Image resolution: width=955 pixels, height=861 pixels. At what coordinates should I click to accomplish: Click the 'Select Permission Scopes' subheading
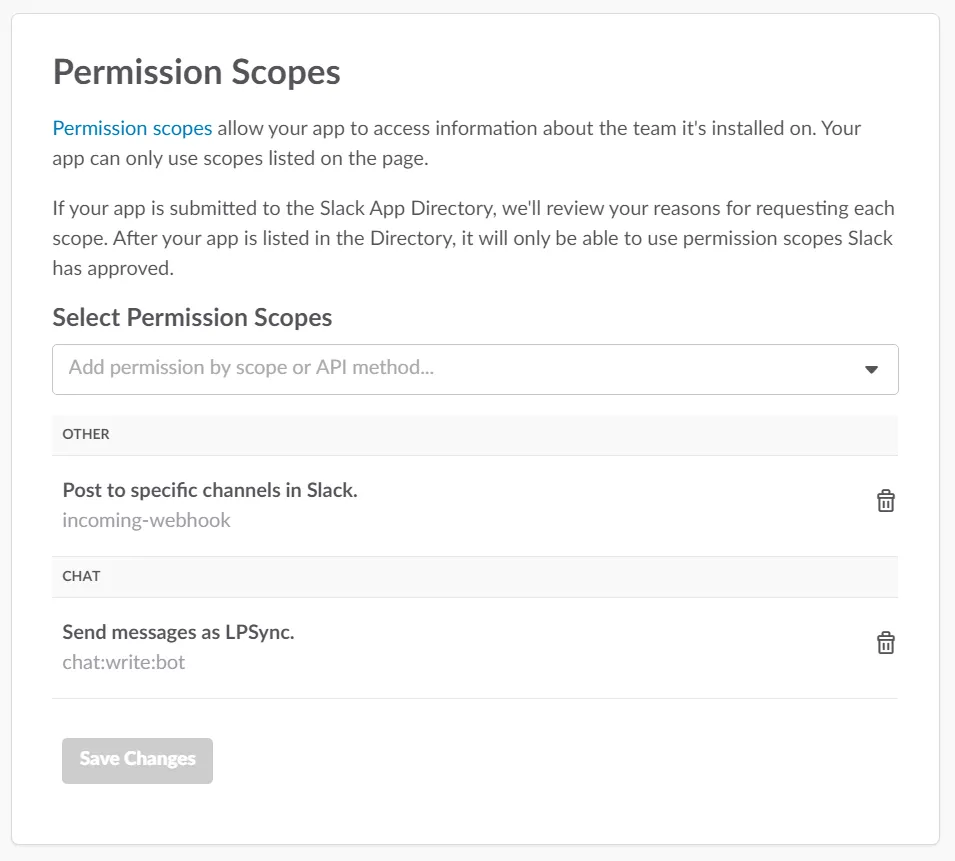[192, 318]
